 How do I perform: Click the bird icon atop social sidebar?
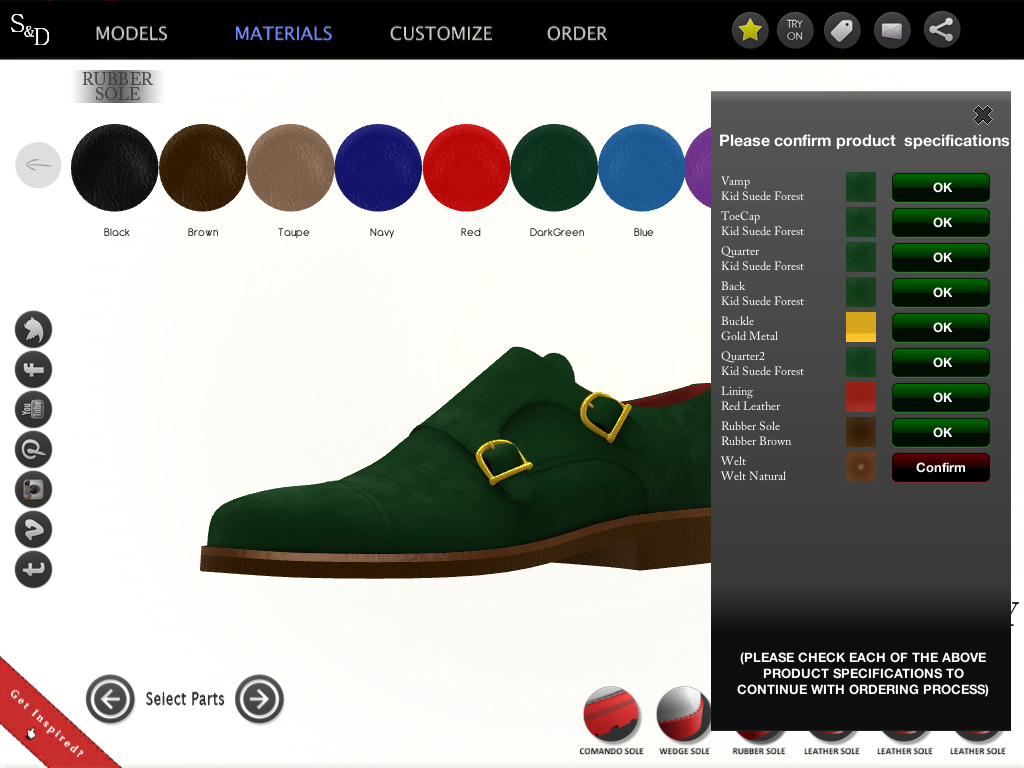[x=33, y=329]
